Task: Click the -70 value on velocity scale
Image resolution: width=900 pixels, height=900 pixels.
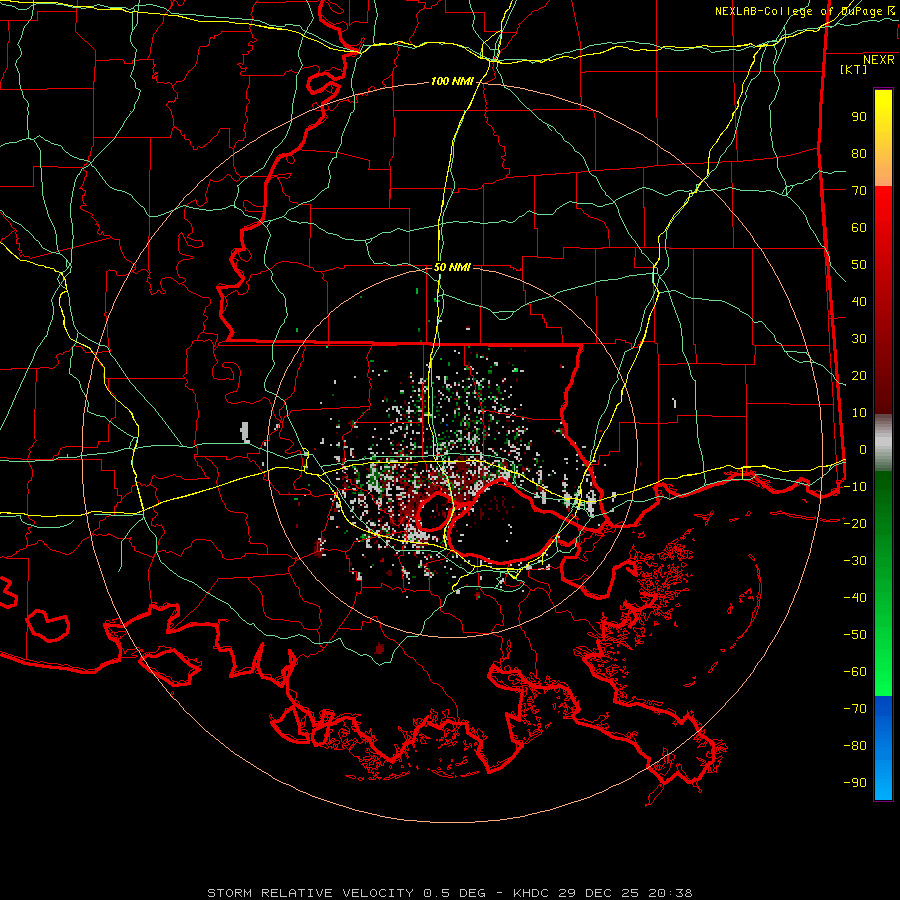Action: [855, 708]
